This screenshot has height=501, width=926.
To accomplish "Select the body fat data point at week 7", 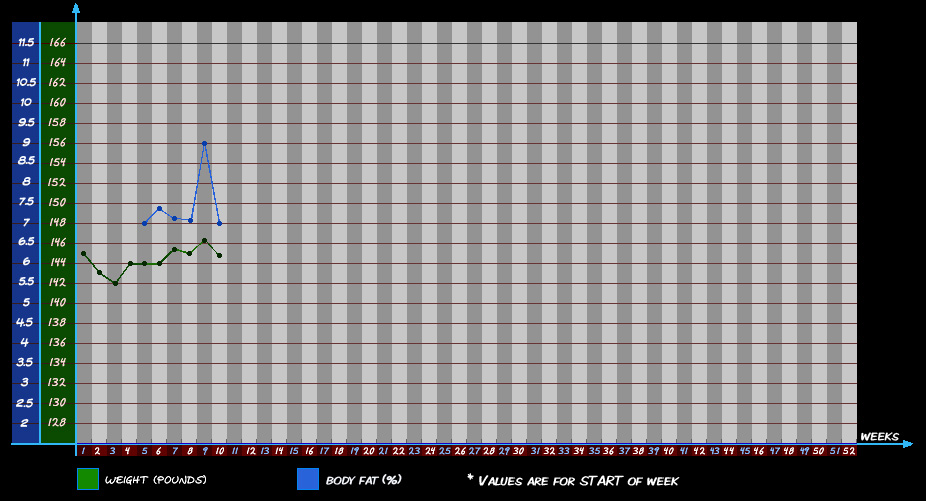I will (174, 219).
